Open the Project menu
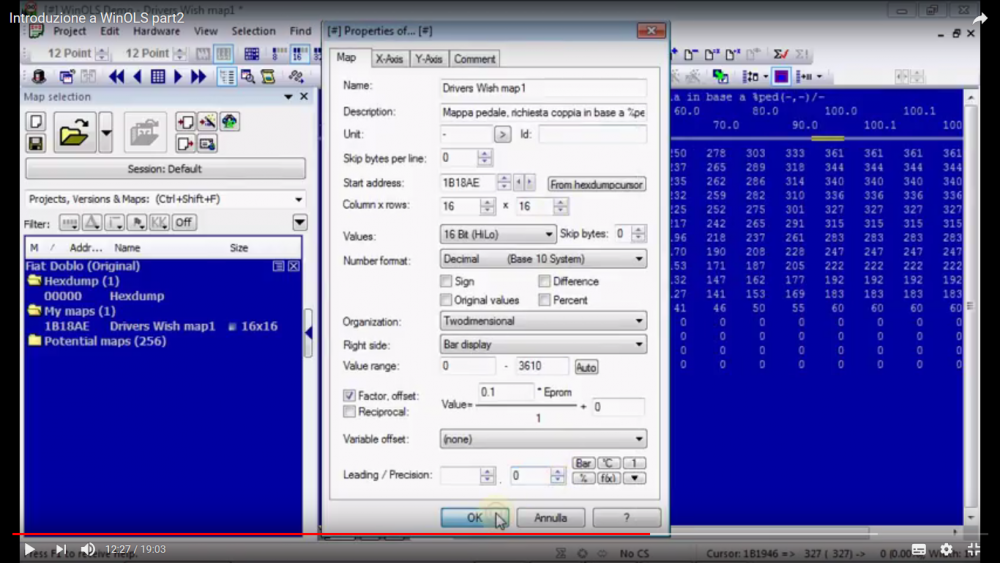This screenshot has width=1000, height=563. pos(70,31)
